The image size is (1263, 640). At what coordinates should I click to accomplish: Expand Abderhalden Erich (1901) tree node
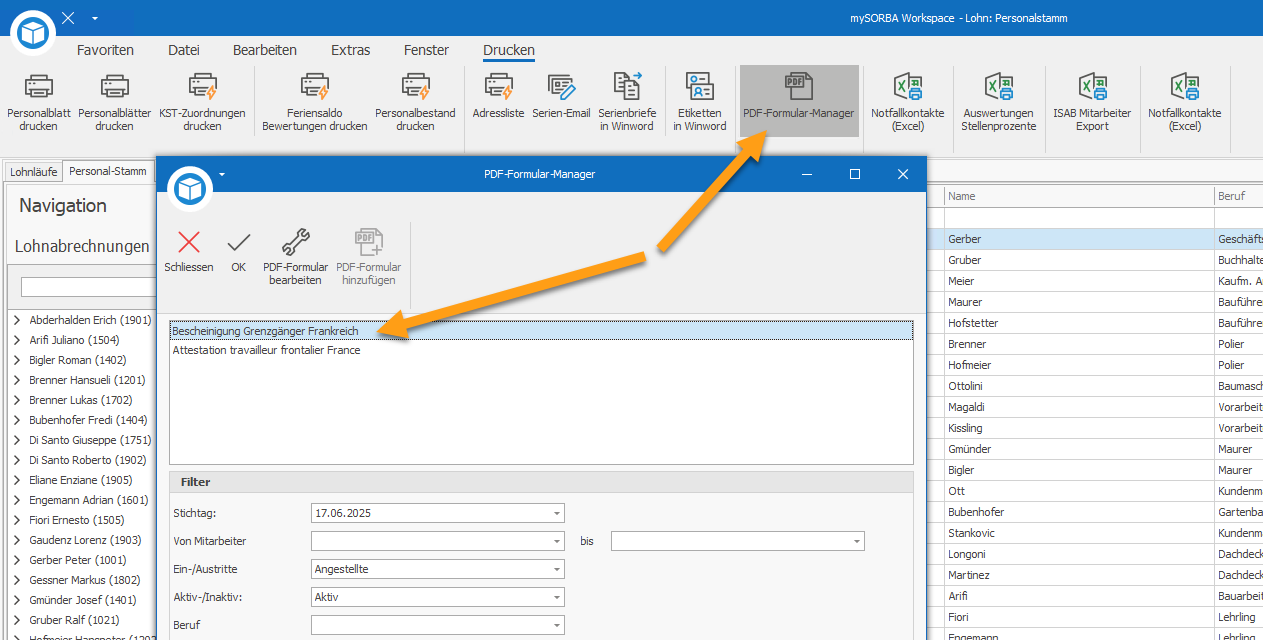point(17,320)
